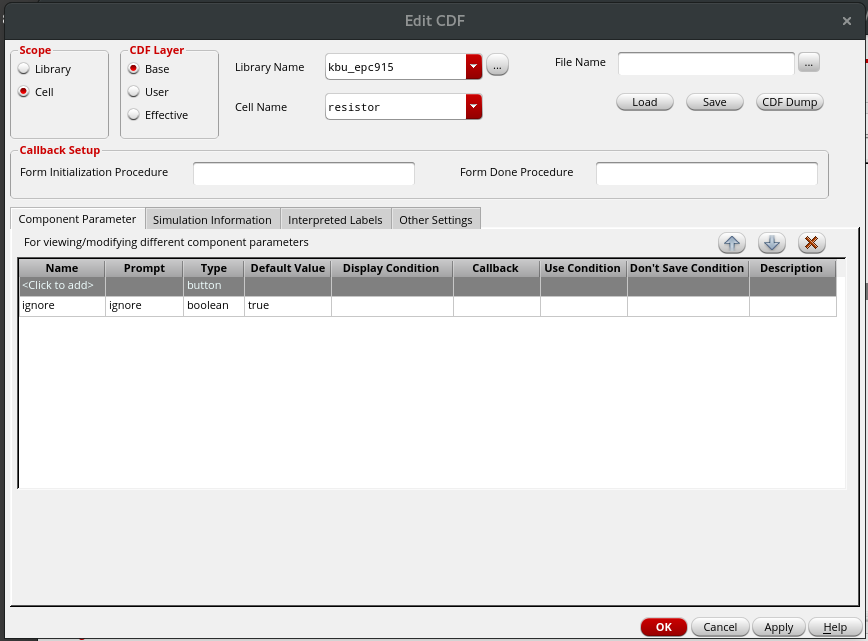
Task: Choose the User CDF layer
Action: click(x=133, y=92)
